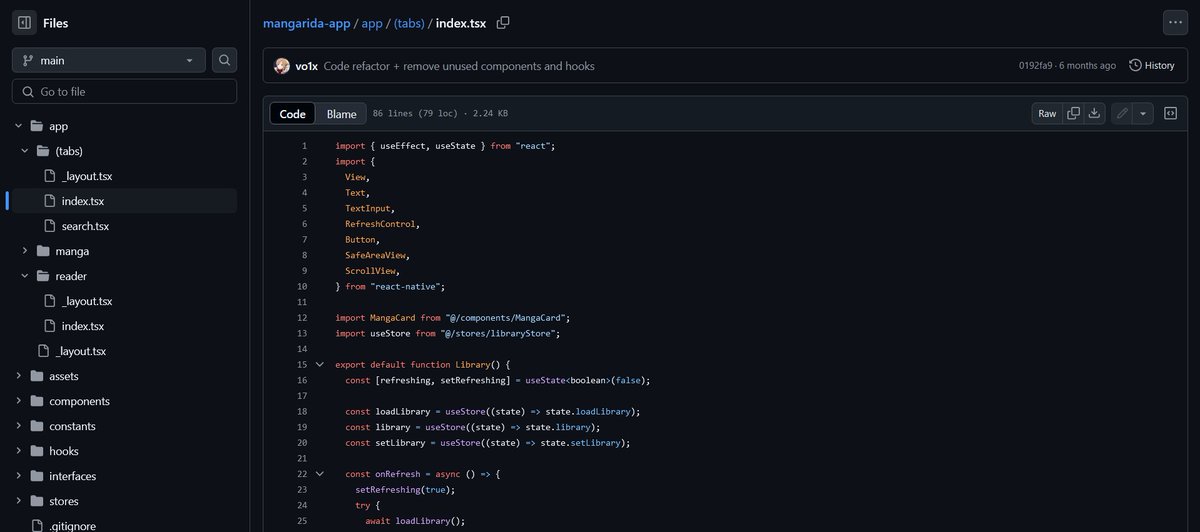Select line number 1 in code
This screenshot has height=532, width=1200.
click(304, 146)
